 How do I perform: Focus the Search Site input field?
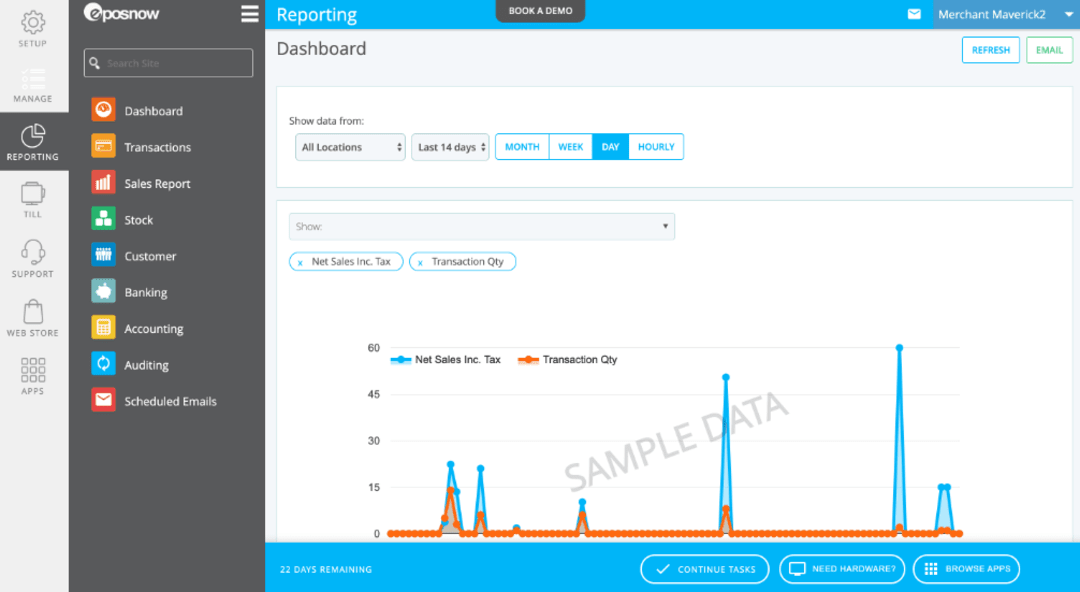pyautogui.click(x=170, y=63)
